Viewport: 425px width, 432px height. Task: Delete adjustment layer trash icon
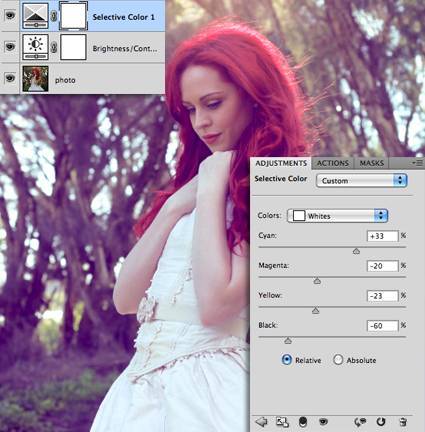coord(403,422)
